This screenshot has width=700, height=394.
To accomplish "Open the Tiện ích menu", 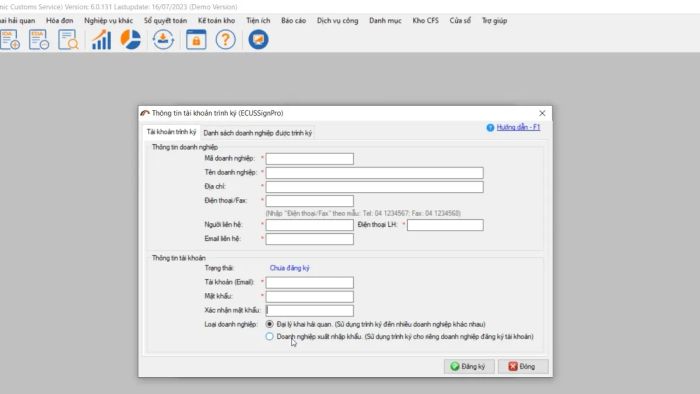I will [258, 21].
